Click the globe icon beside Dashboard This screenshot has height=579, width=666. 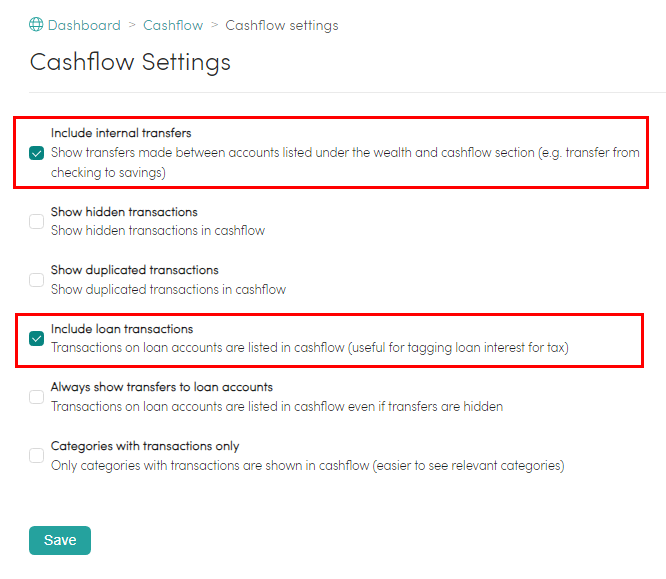36,25
